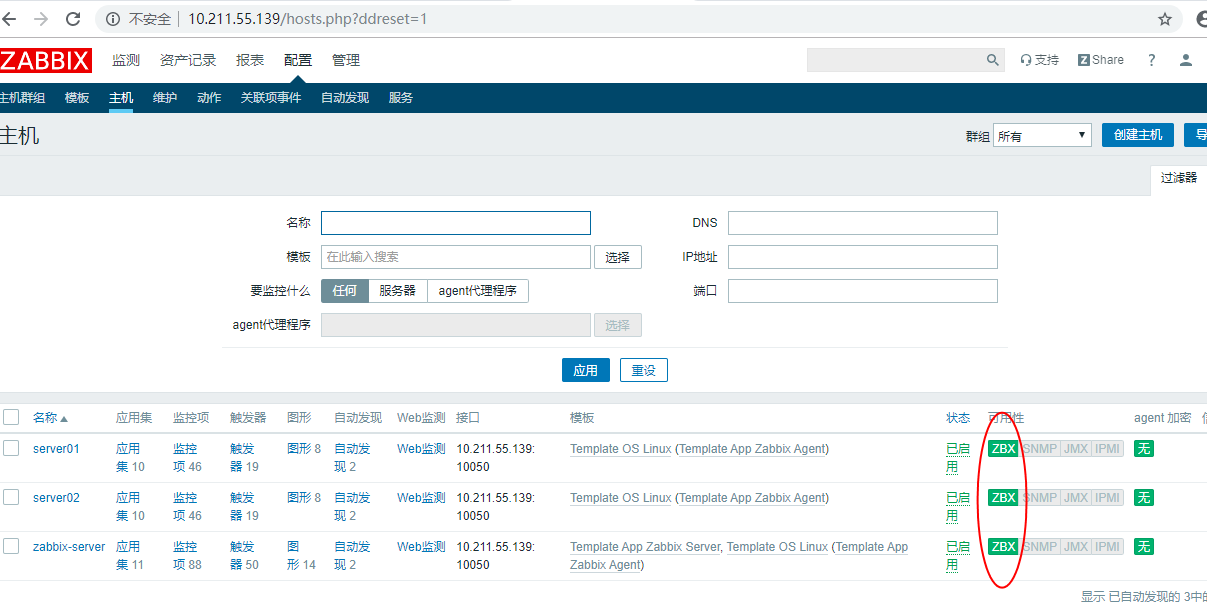Viewport: 1207px width, 607px height.
Task: Open the 群组 group dropdown
Action: click(1042, 136)
